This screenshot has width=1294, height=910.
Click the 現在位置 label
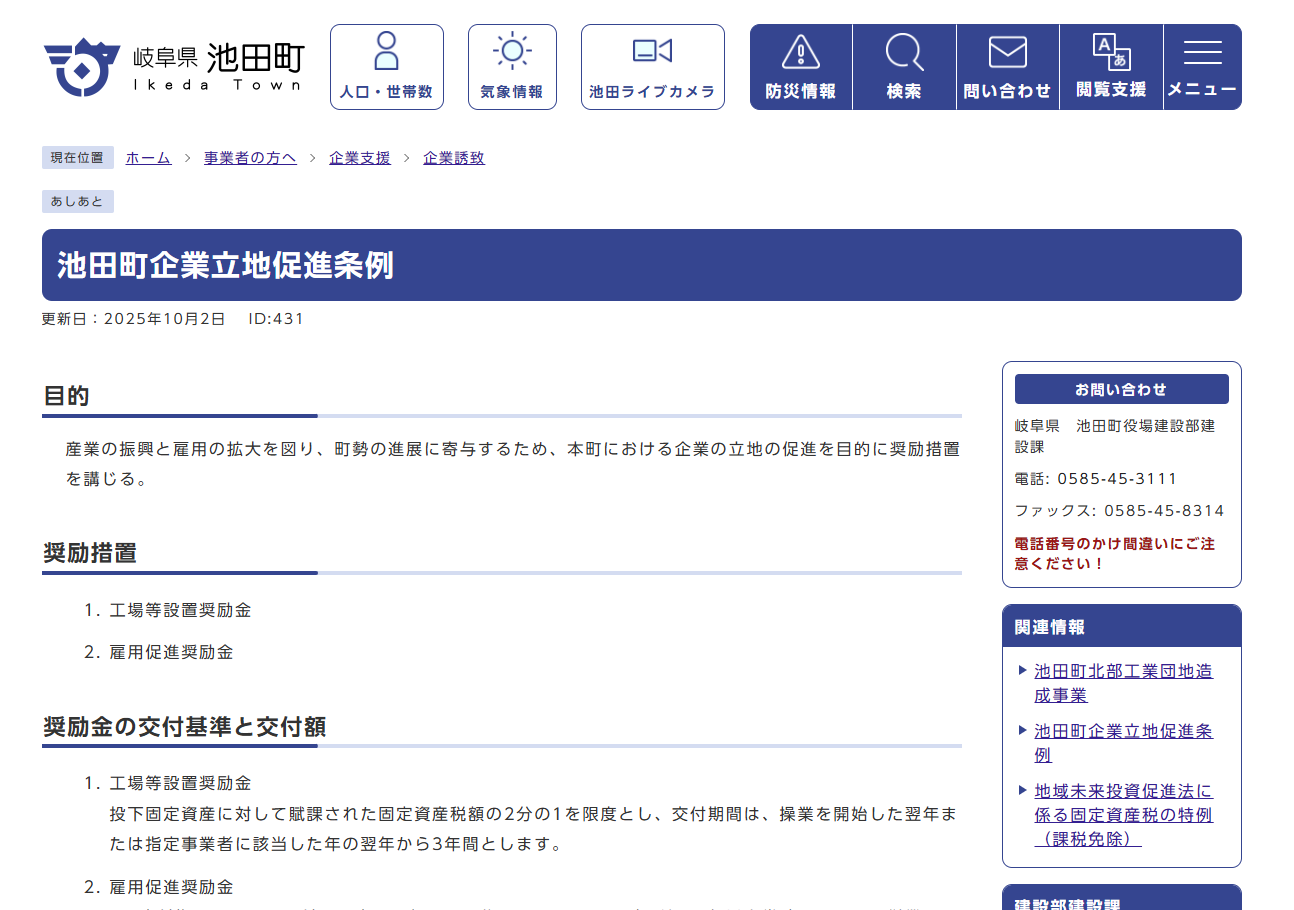tap(78, 158)
